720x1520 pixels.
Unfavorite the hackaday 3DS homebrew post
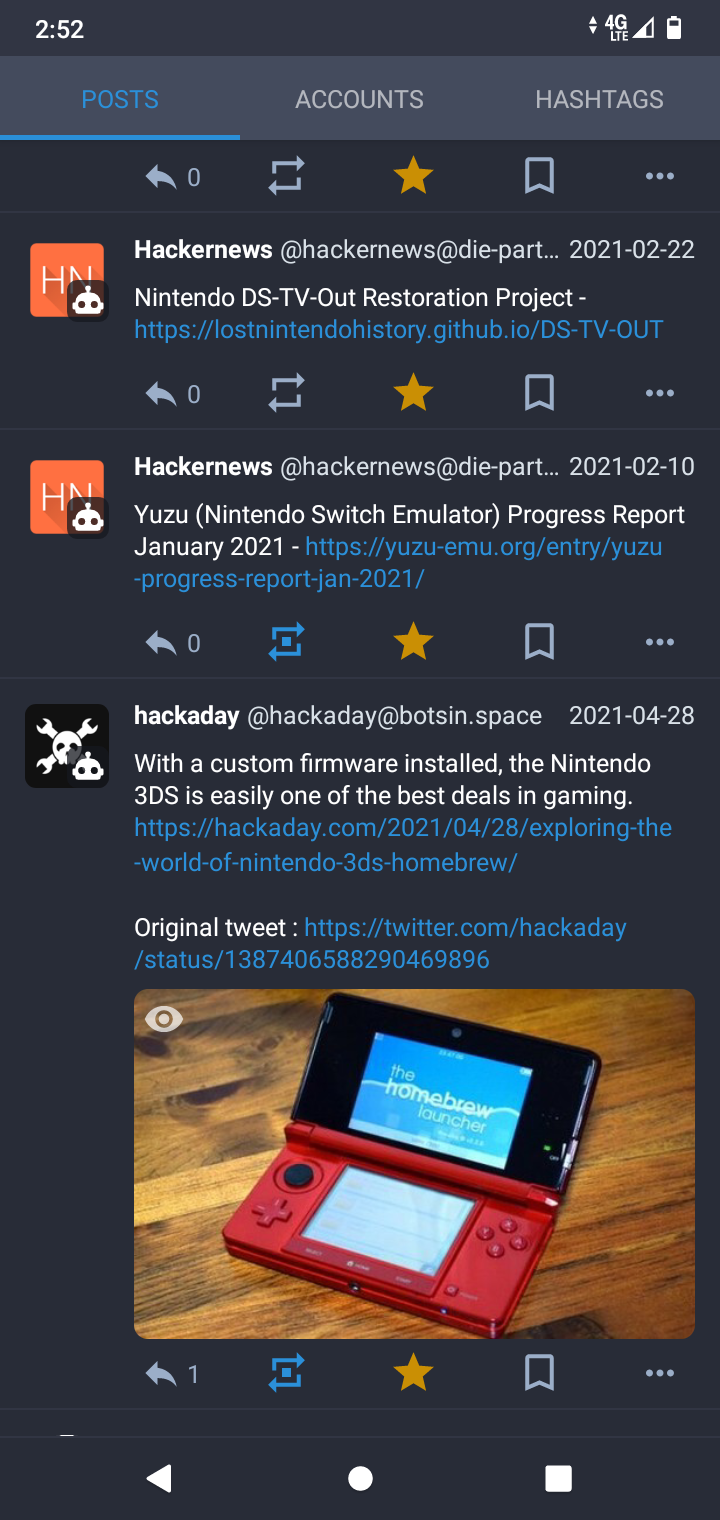coord(413,1374)
